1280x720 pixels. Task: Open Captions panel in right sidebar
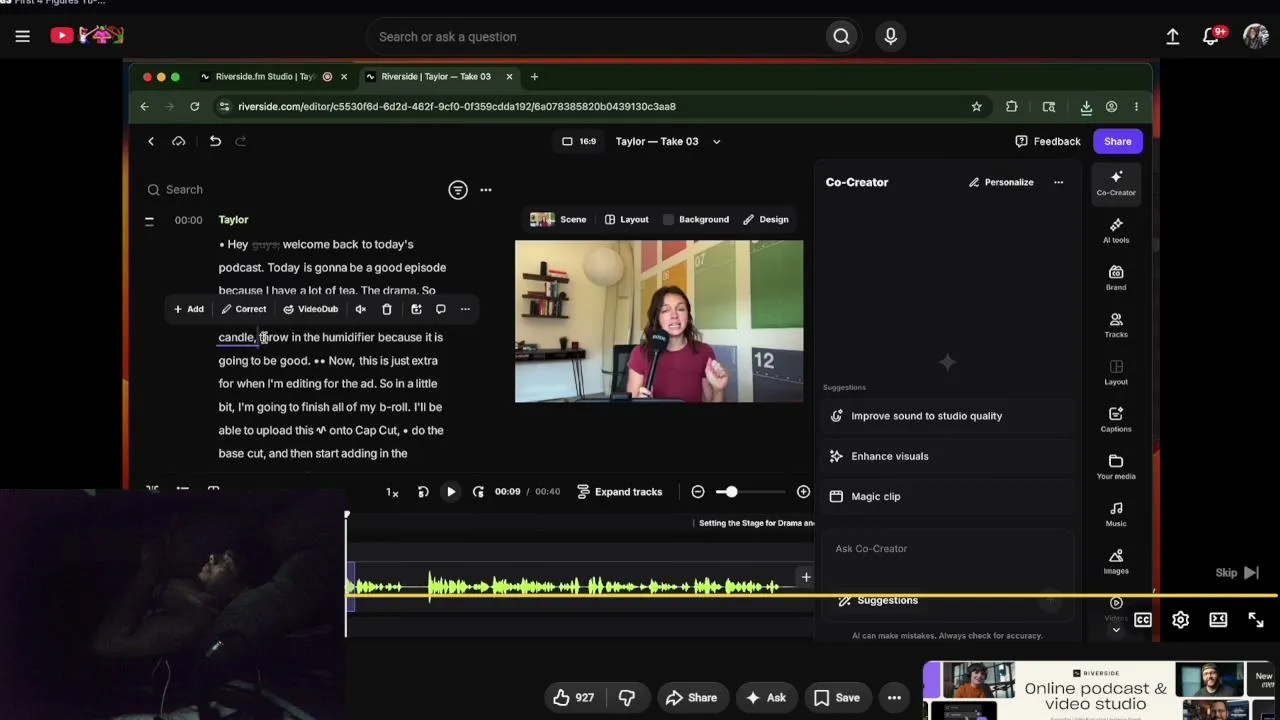pyautogui.click(x=1116, y=420)
